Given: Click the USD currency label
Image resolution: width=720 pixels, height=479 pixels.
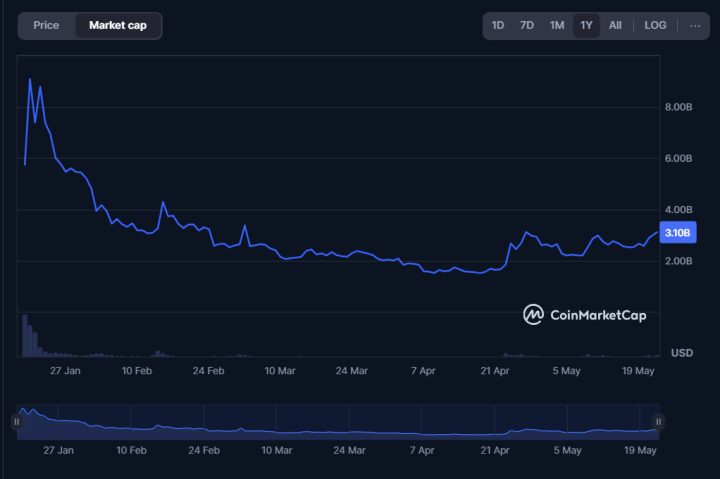Looking at the screenshot, I should (x=681, y=353).
